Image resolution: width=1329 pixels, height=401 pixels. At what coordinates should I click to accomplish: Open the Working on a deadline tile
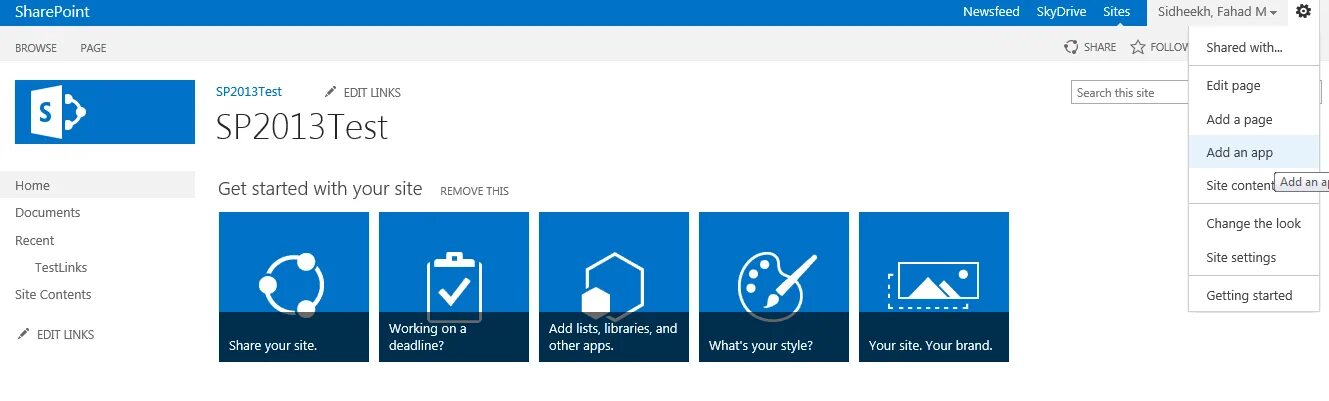(454, 287)
